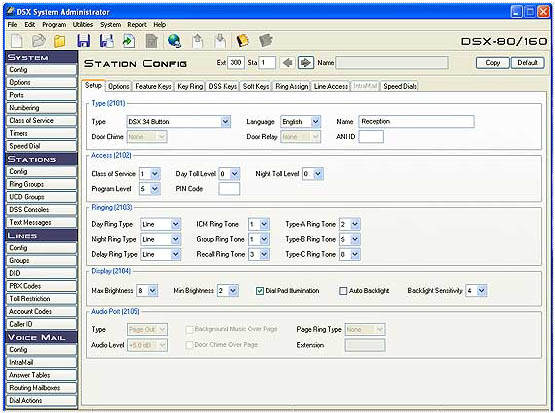Open the Type-C Ring Tone dropdown
The height and width of the screenshot is (413, 555).
[355, 254]
